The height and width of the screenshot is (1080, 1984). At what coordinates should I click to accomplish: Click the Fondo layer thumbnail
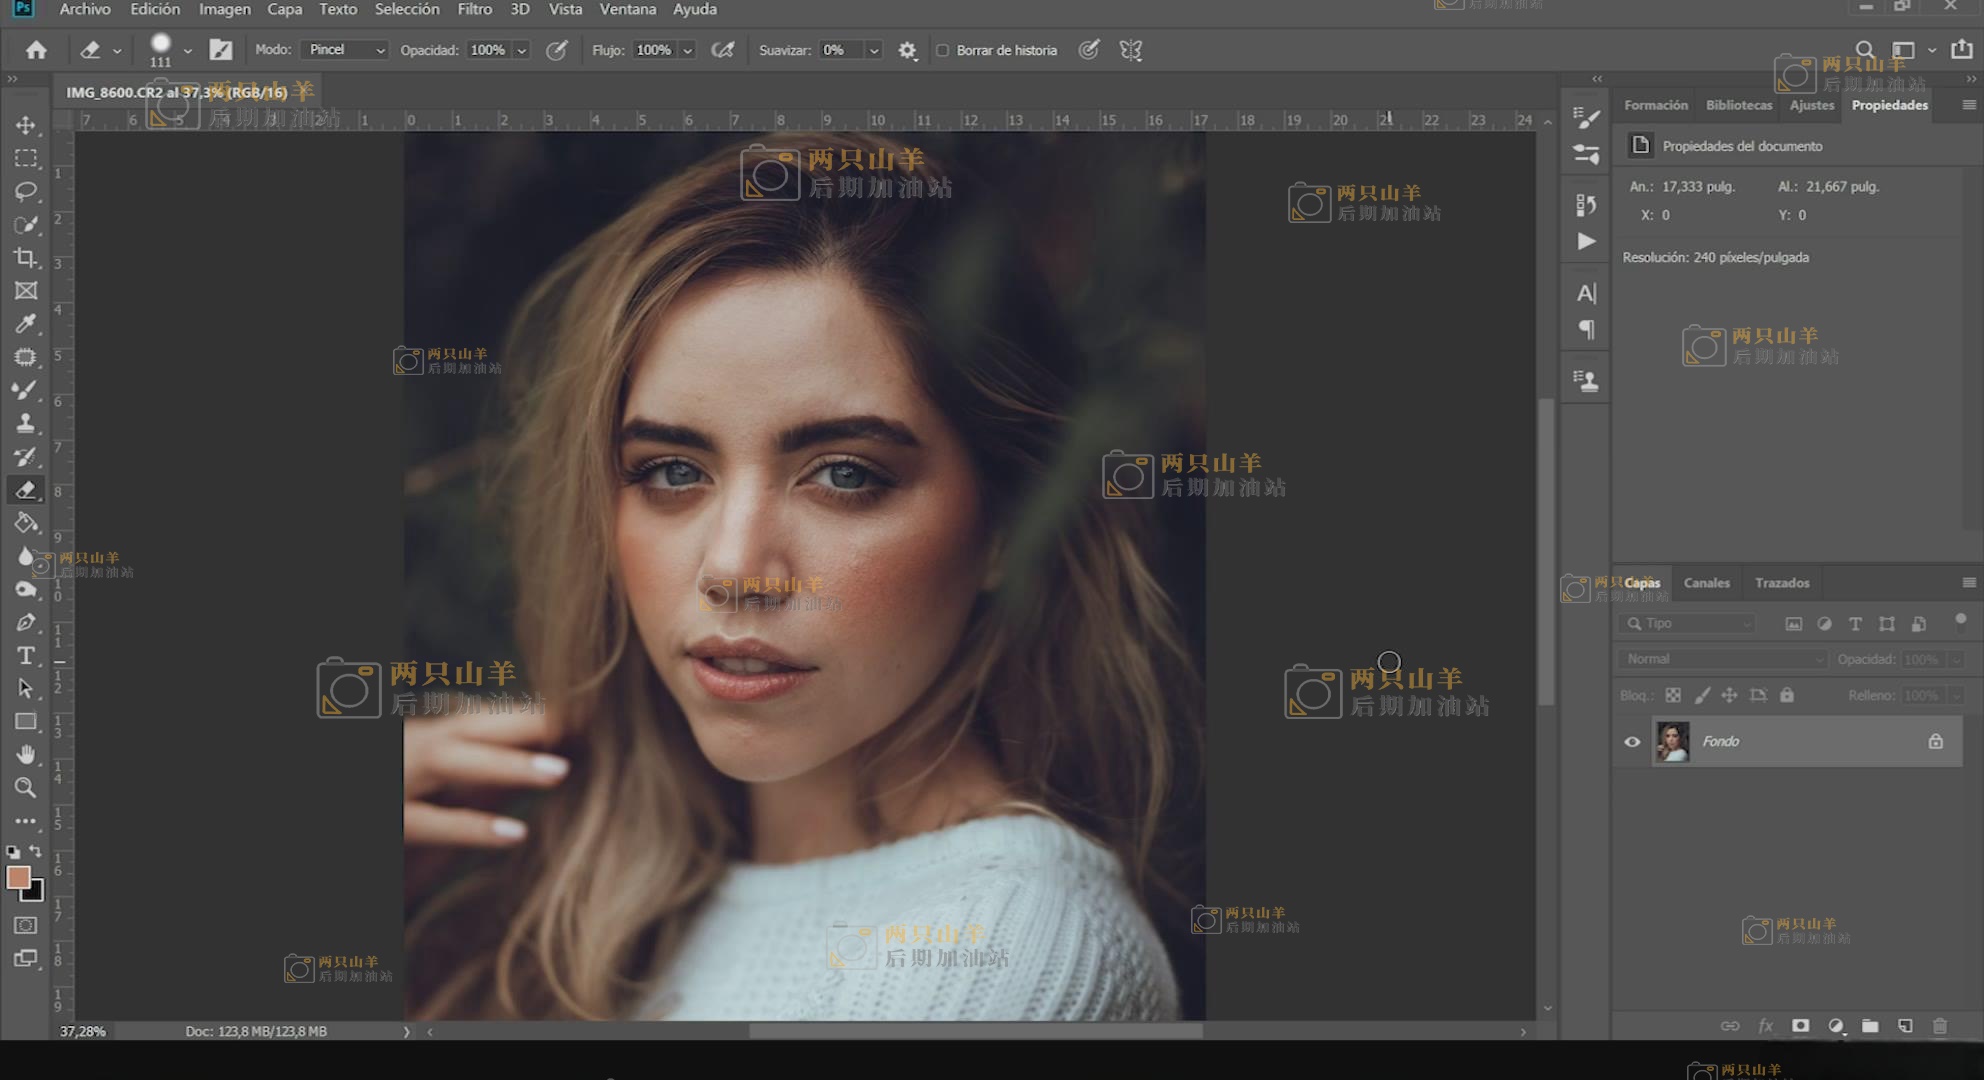[x=1672, y=742]
